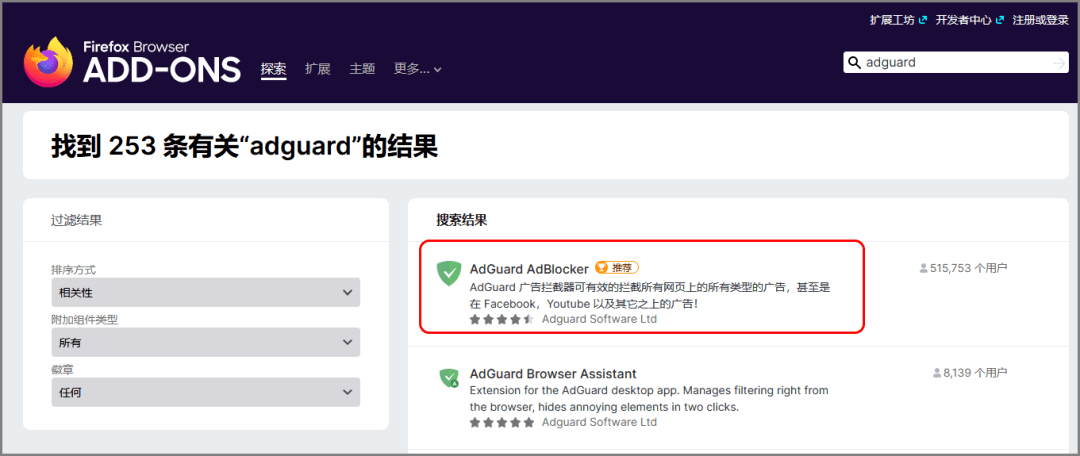Click the 排序方式 label
This screenshot has height=456, width=1080.
coord(74,269)
